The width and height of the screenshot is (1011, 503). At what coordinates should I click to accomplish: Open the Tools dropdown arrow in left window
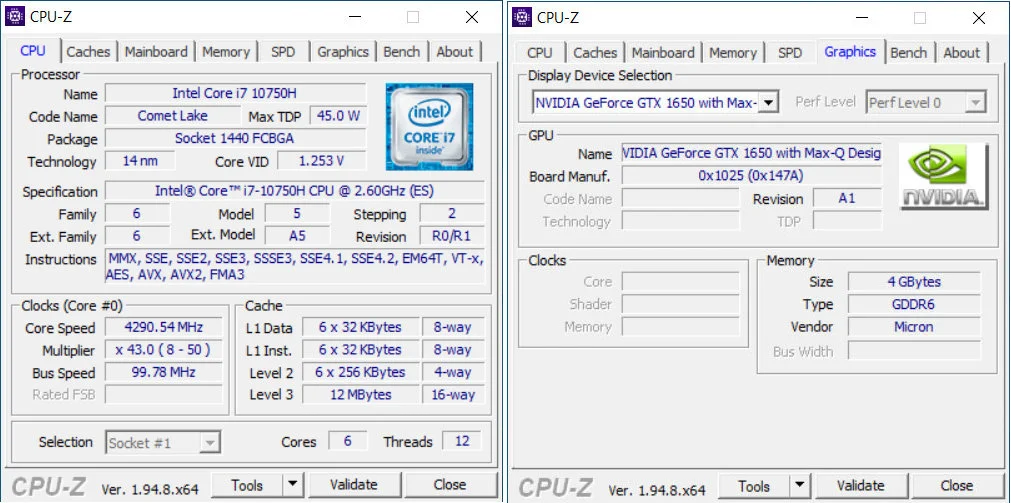click(x=292, y=485)
